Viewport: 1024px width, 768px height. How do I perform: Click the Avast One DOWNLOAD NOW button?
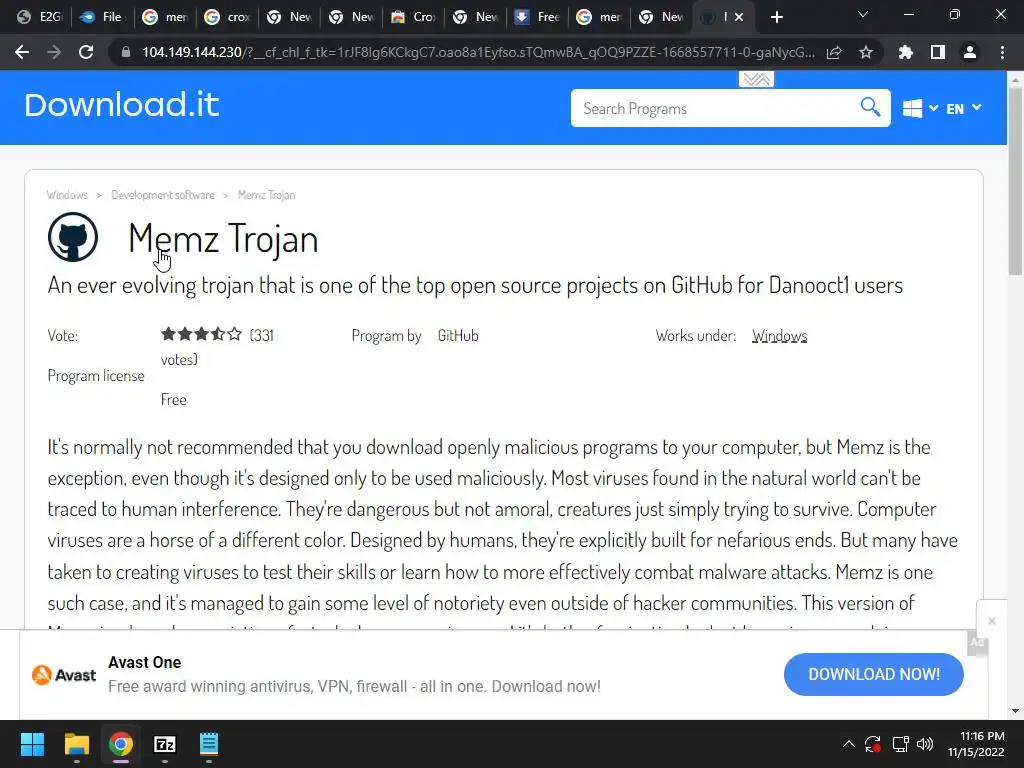873,674
